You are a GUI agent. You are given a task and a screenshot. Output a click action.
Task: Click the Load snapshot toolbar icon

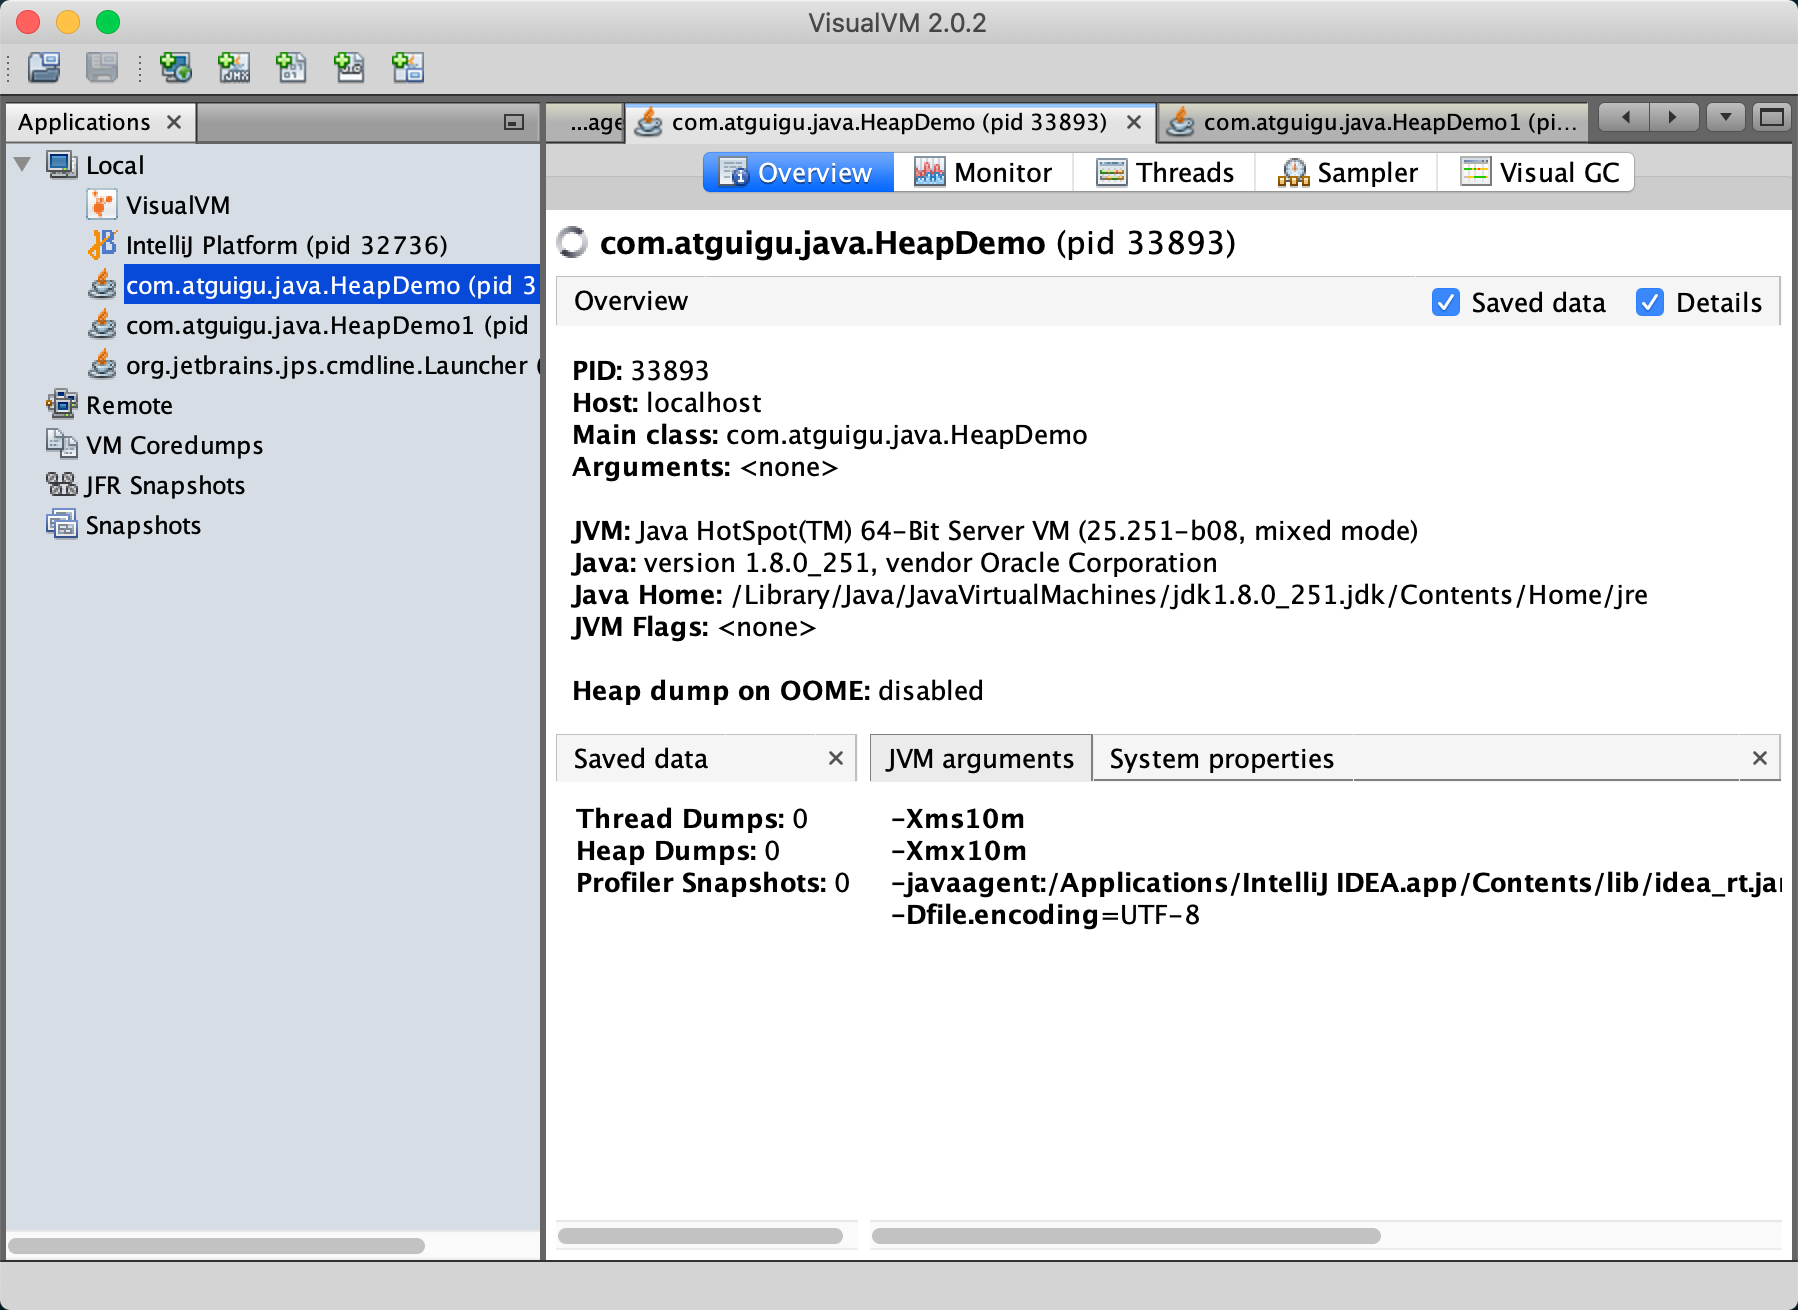44,68
